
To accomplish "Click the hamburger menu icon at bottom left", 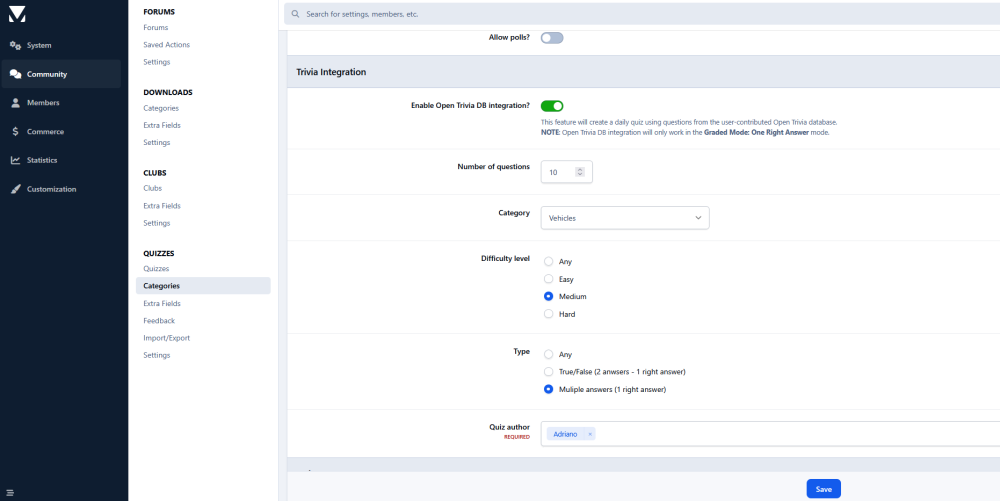I will pyautogui.click(x=10, y=490).
